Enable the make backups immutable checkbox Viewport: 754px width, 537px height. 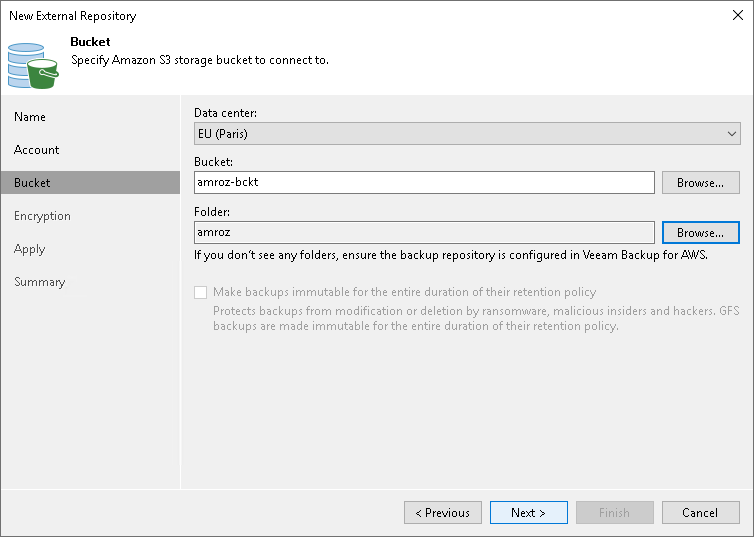201,292
